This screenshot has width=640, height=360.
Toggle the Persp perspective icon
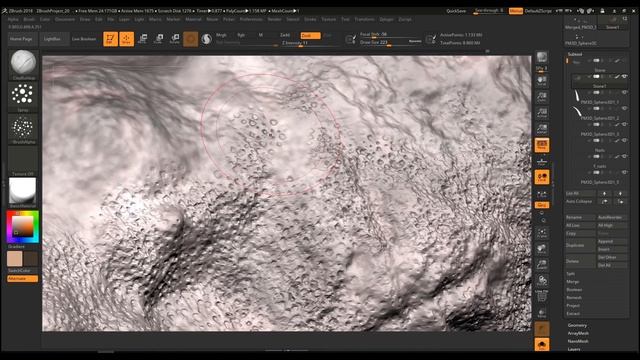pyautogui.click(x=542, y=145)
